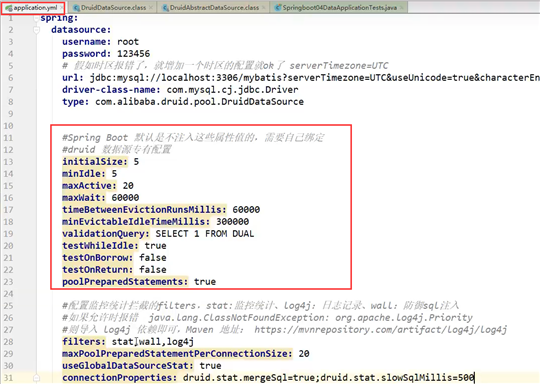This screenshot has height=384, width=540.
Task: Click 'druid.stat.mergeSql=true' value text
Action: click(x=249, y=378)
